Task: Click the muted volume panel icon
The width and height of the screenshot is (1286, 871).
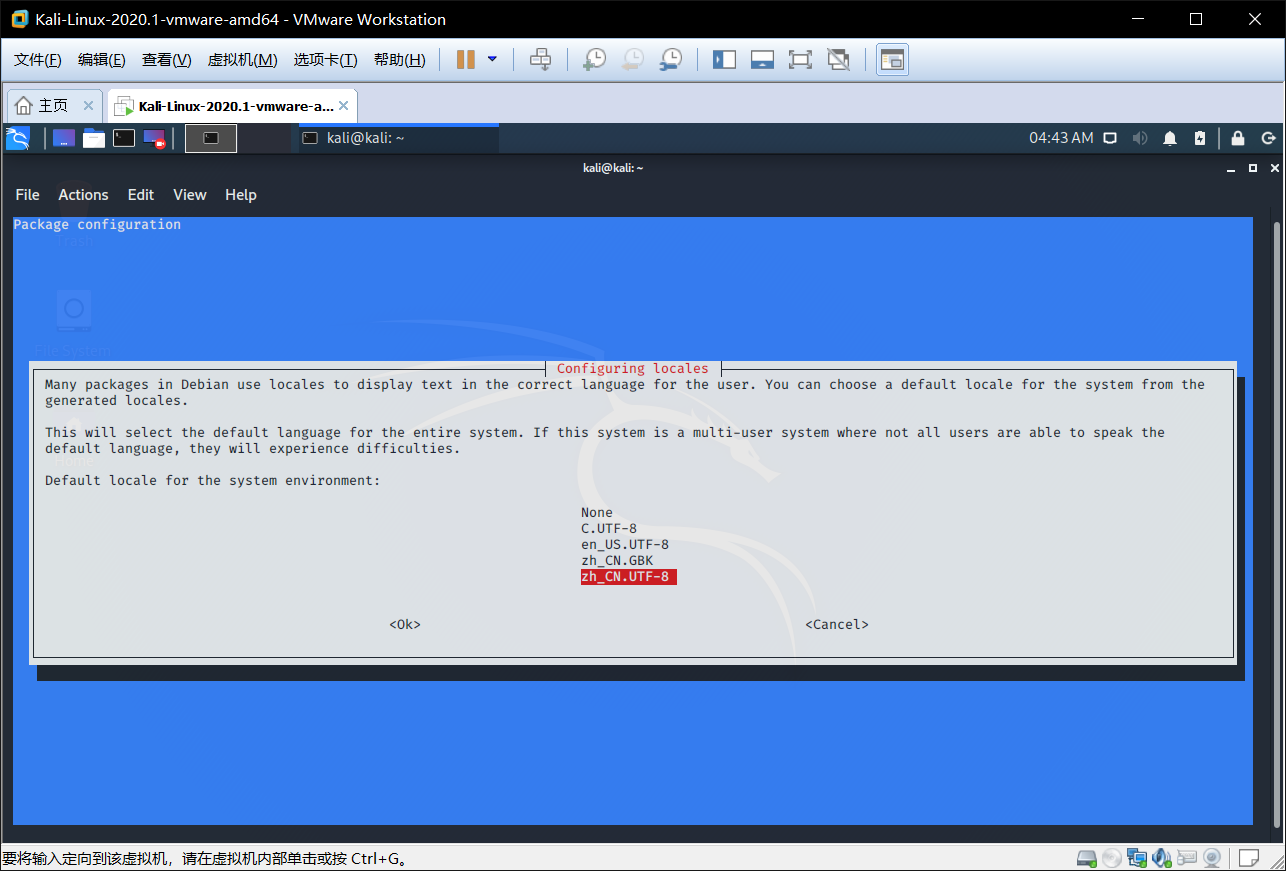Action: pos(1140,138)
